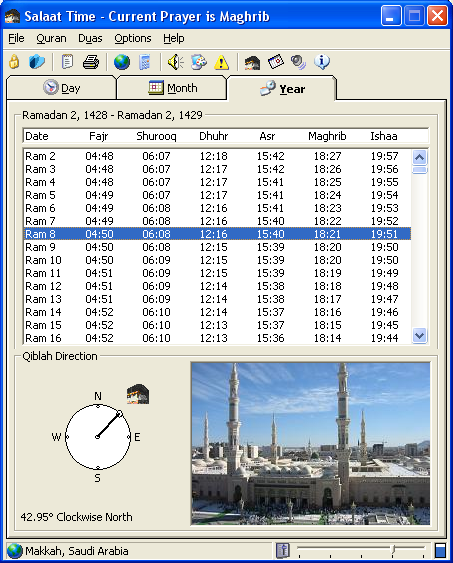Open the Options menu
The height and width of the screenshot is (563, 453).
(133, 38)
